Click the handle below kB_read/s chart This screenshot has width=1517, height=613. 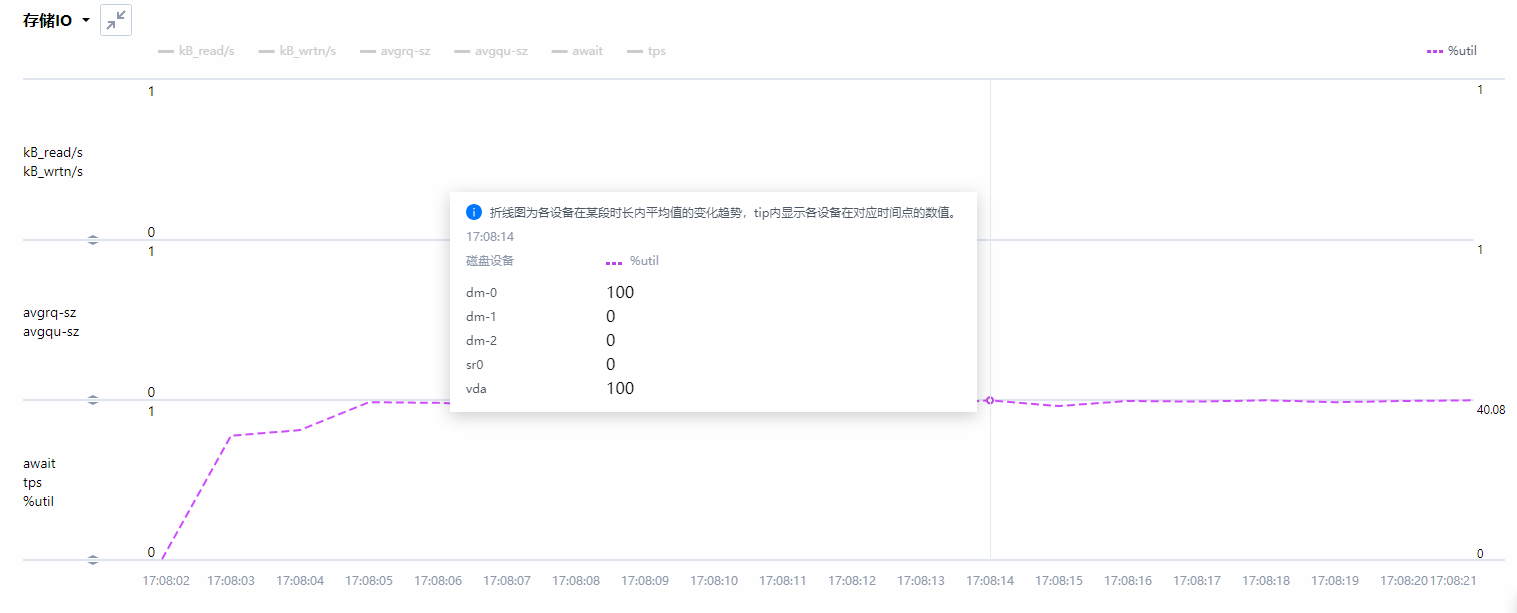point(93,240)
